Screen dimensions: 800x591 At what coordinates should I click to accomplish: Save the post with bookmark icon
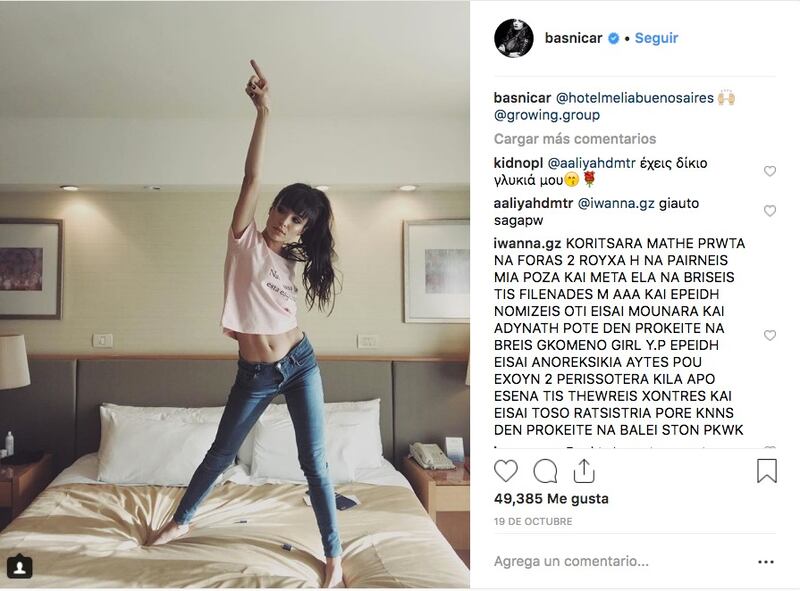coord(766,471)
